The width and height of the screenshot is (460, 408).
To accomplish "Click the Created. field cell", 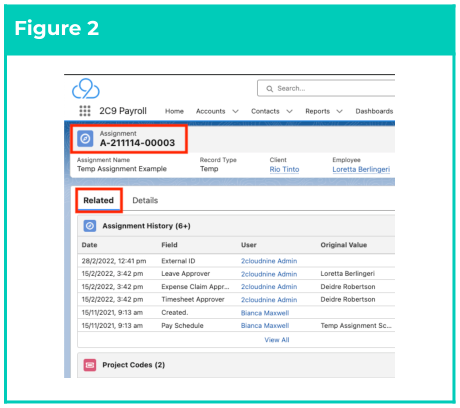I will click(x=175, y=312).
